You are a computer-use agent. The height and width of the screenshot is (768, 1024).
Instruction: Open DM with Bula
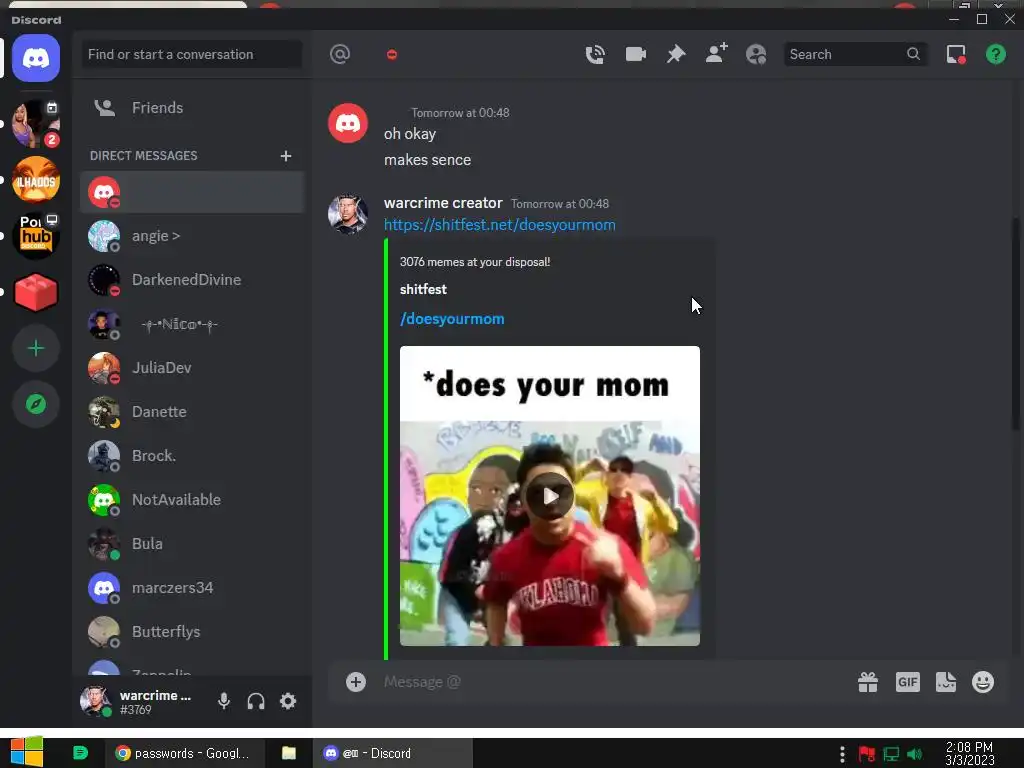pos(192,543)
